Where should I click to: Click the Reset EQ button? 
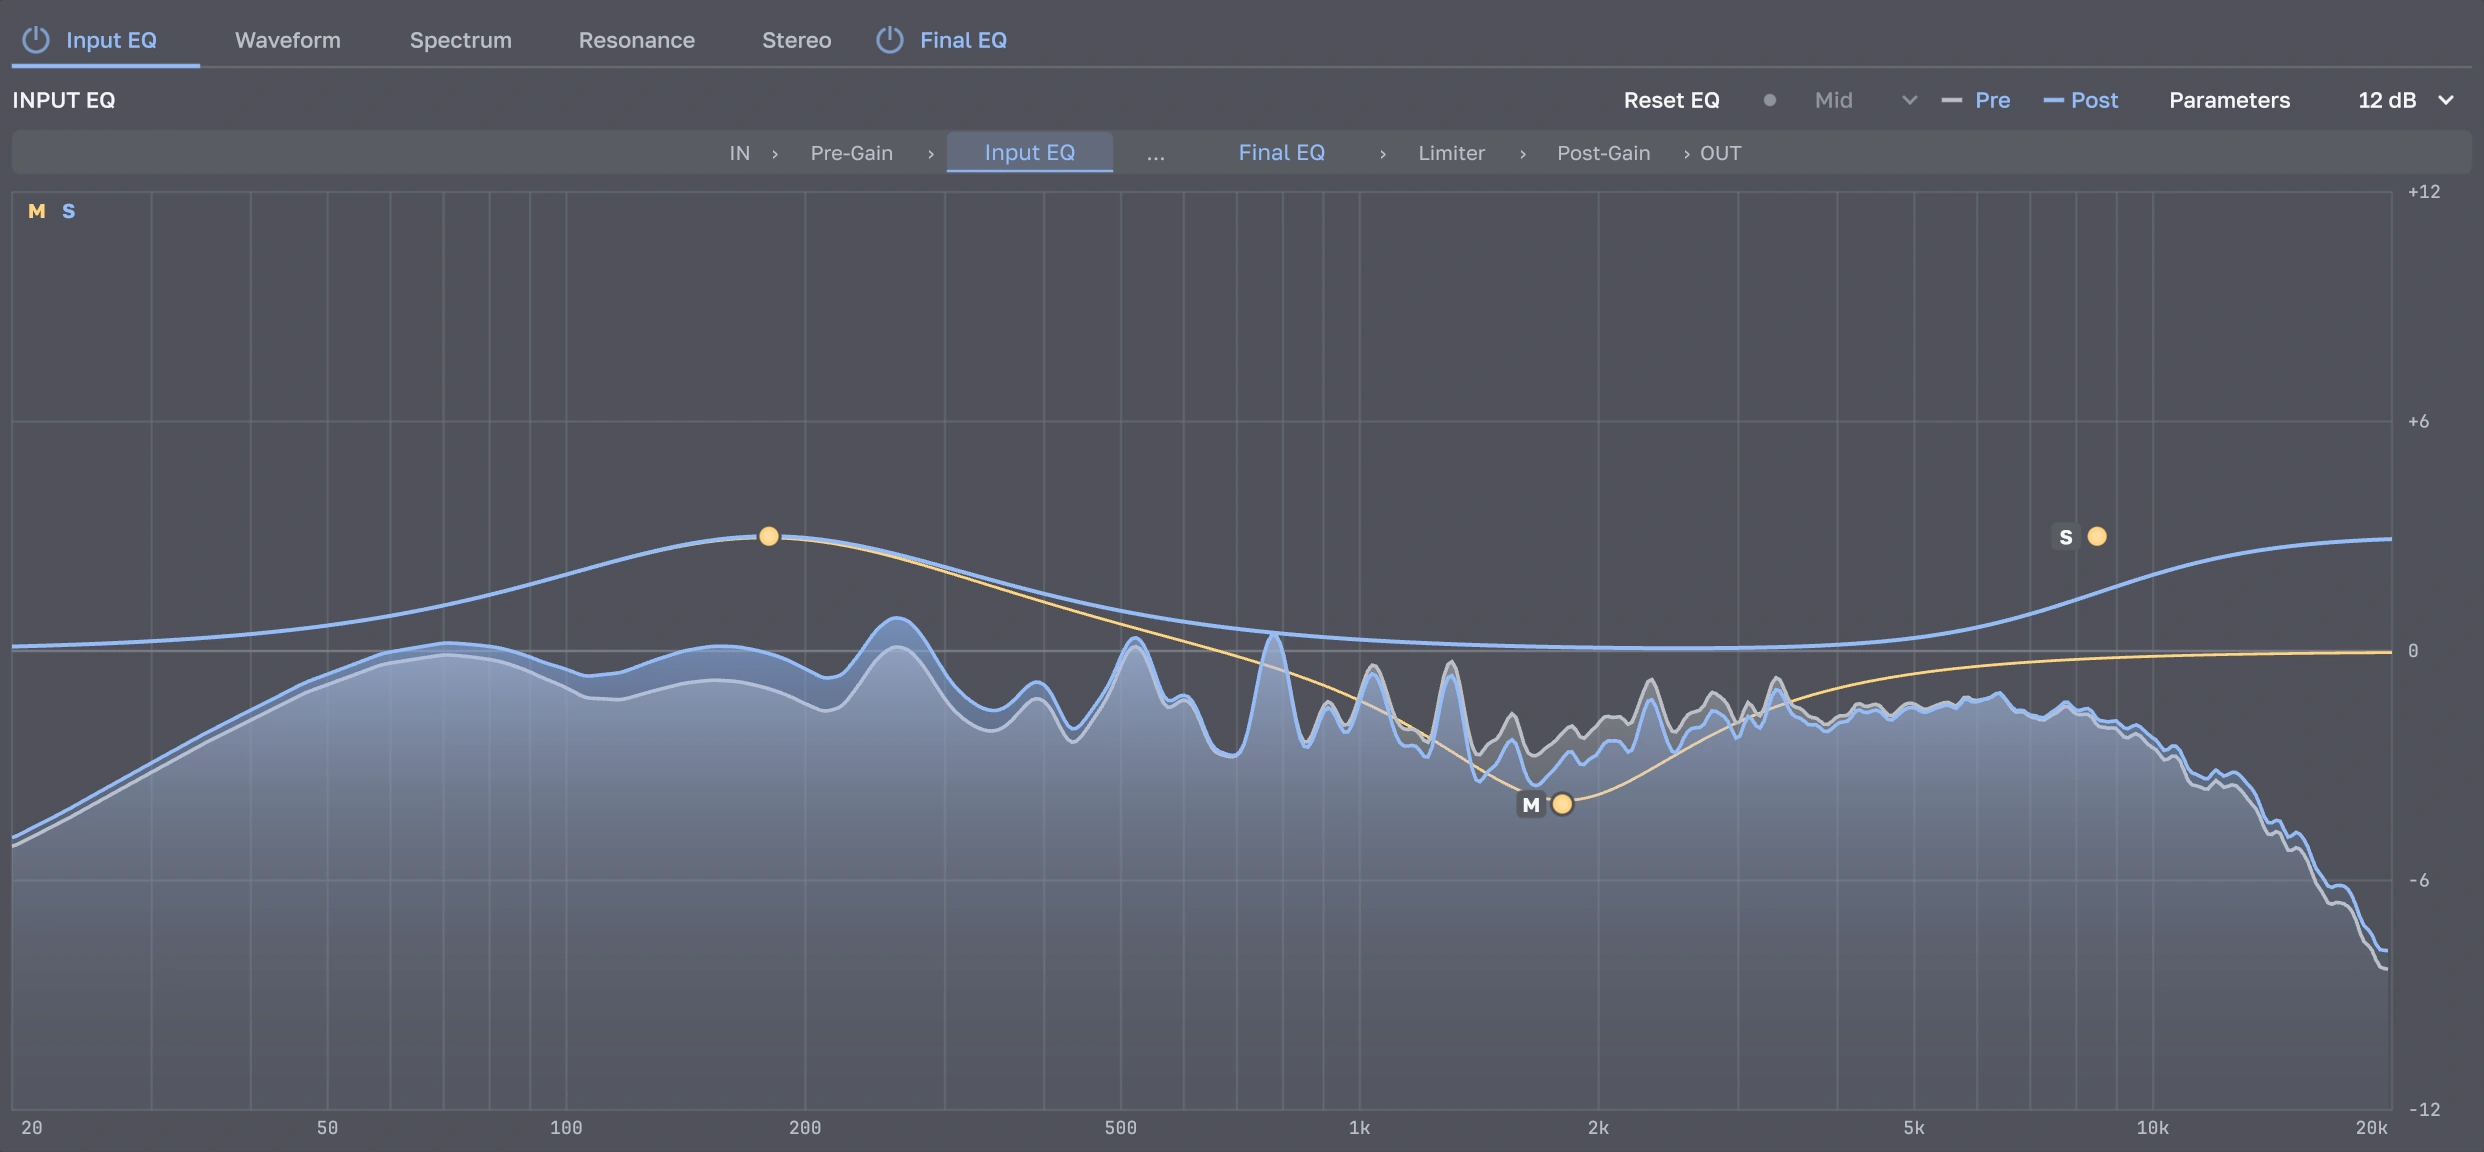1671,100
